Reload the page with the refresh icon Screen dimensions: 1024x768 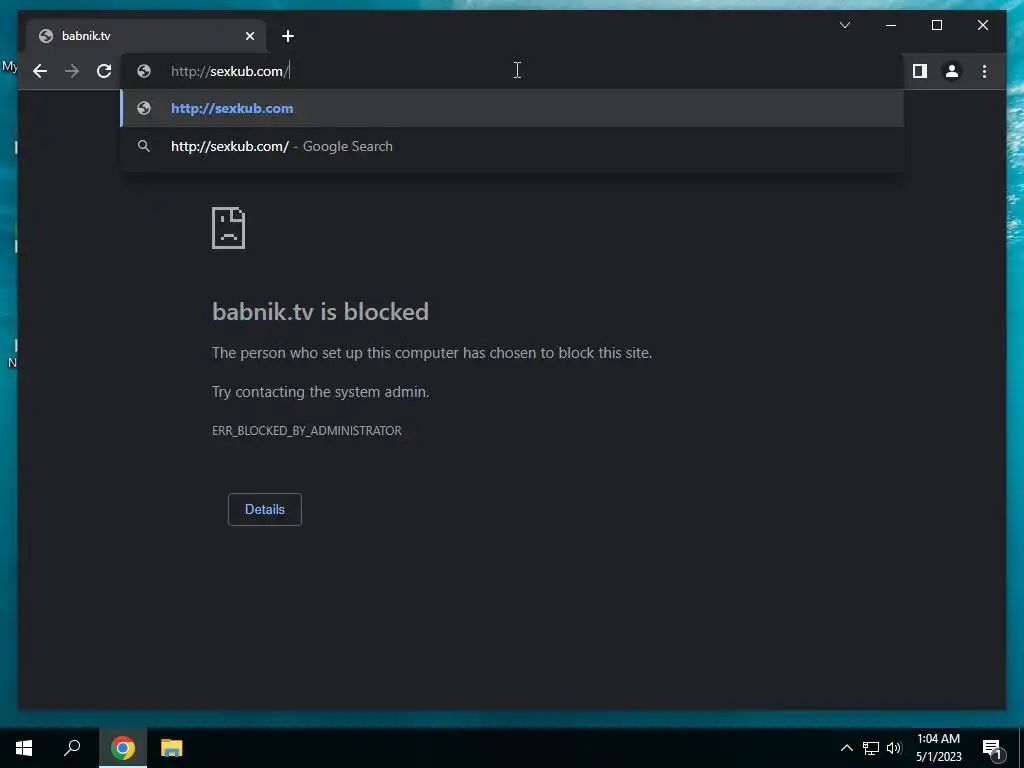(x=104, y=71)
